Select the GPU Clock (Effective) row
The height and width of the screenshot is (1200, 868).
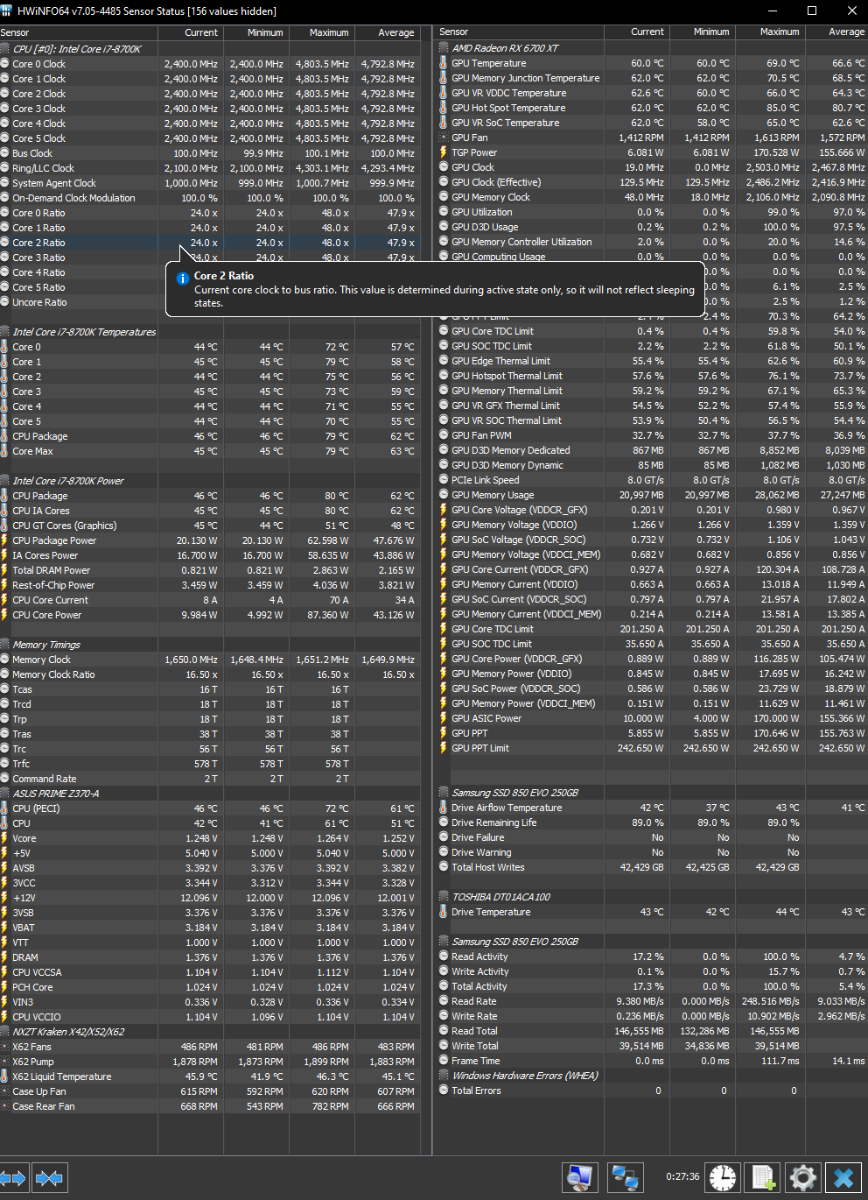pos(652,182)
